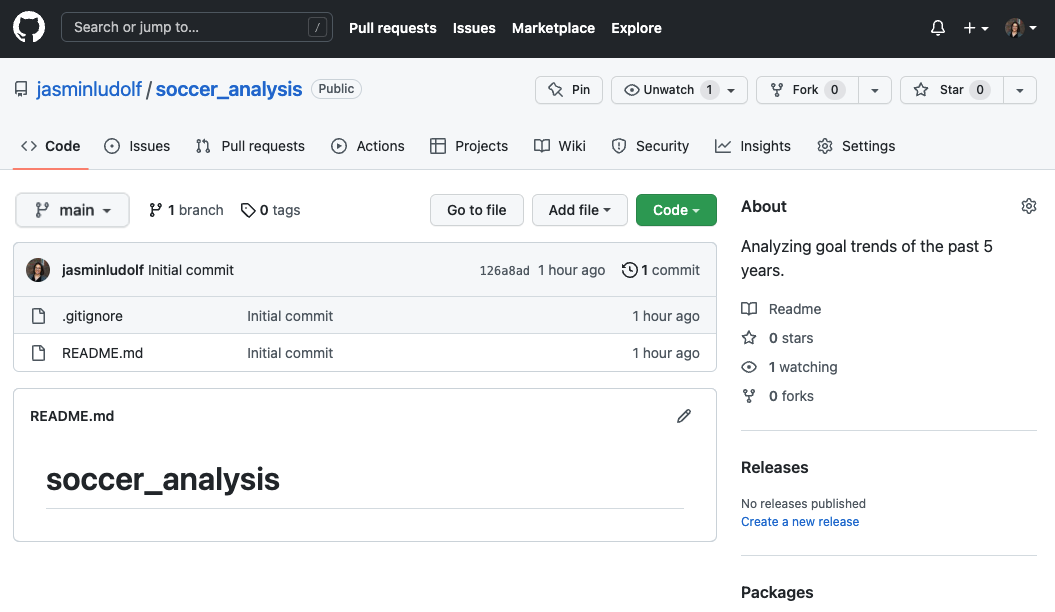
Task: Click the Search or jump to field
Action: point(195,28)
